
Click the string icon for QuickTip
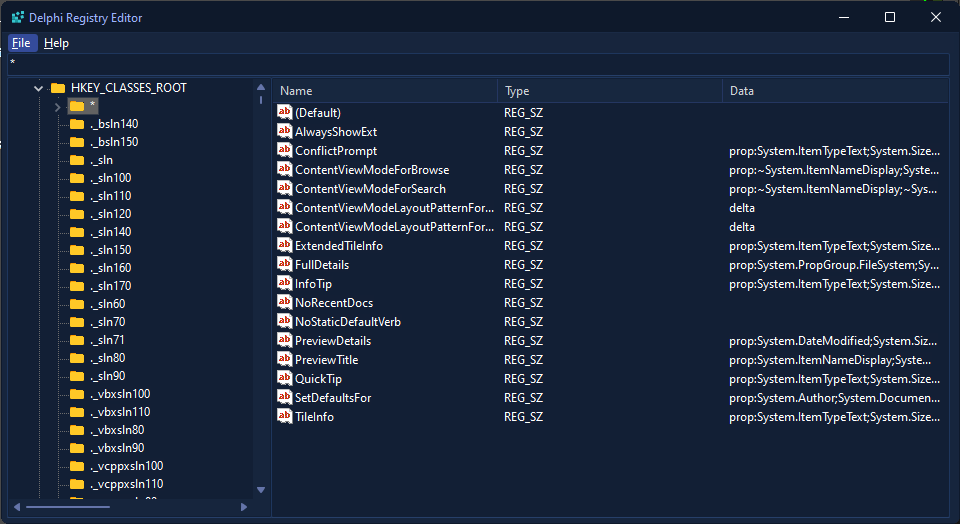point(285,378)
